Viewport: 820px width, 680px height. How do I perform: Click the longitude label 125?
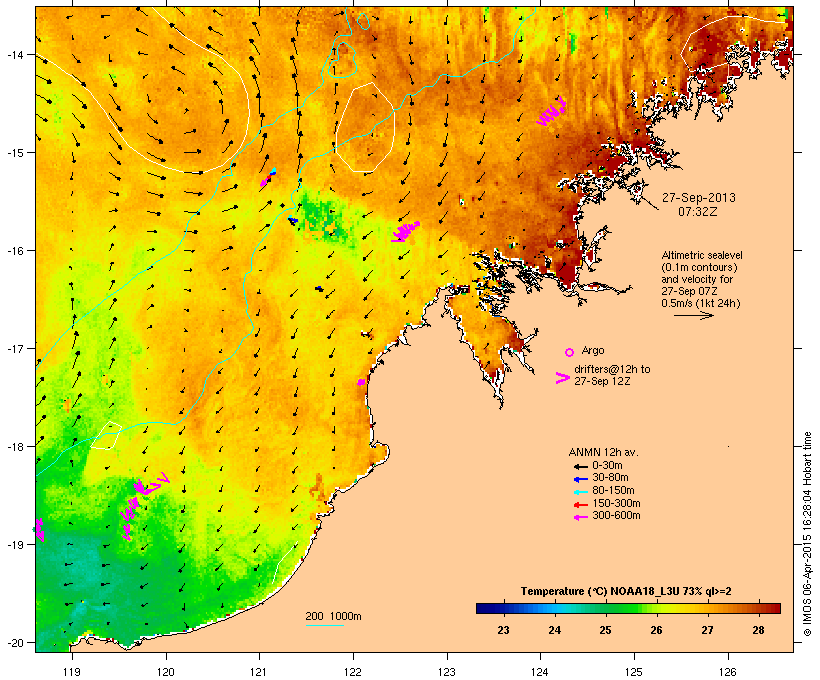634,672
